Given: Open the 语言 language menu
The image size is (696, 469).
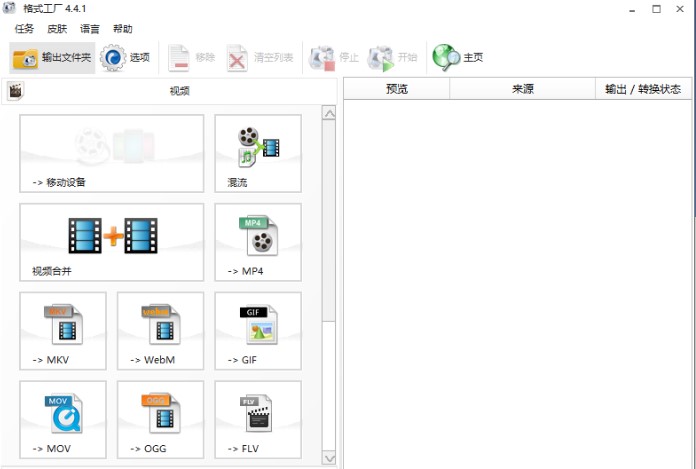Looking at the screenshot, I should (x=90, y=29).
